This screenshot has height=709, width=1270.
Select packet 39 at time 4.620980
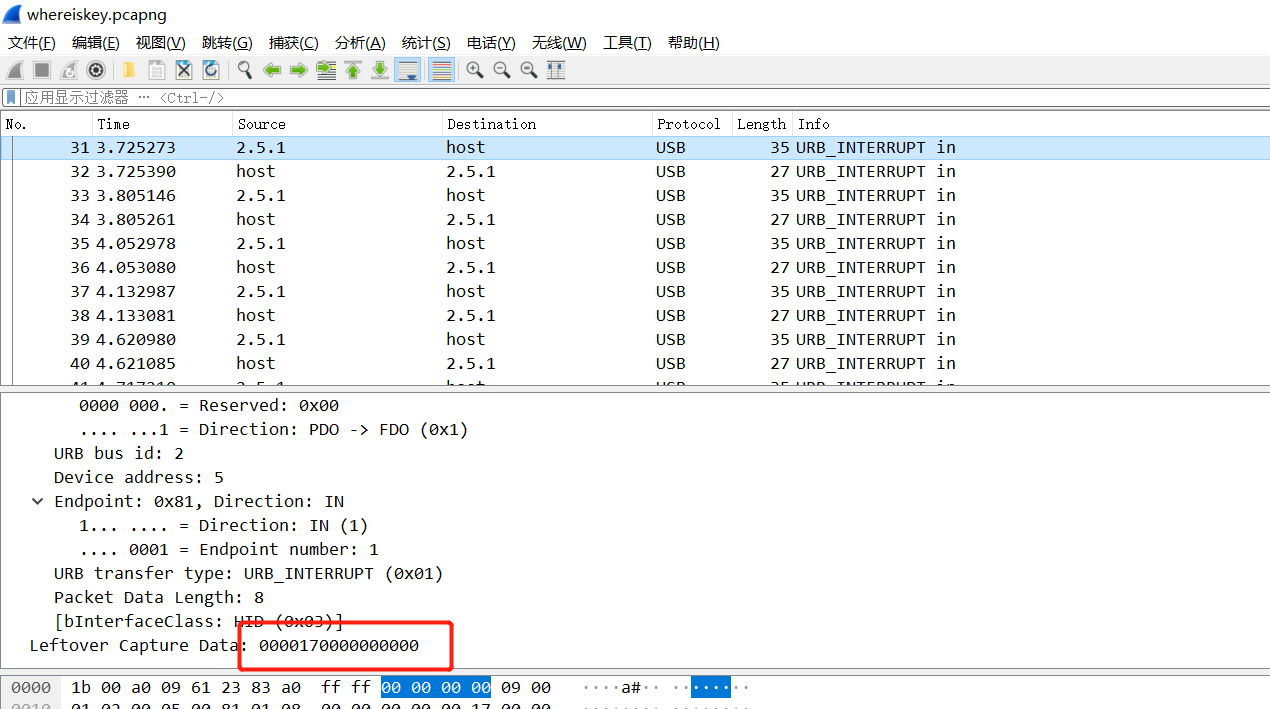point(635,339)
